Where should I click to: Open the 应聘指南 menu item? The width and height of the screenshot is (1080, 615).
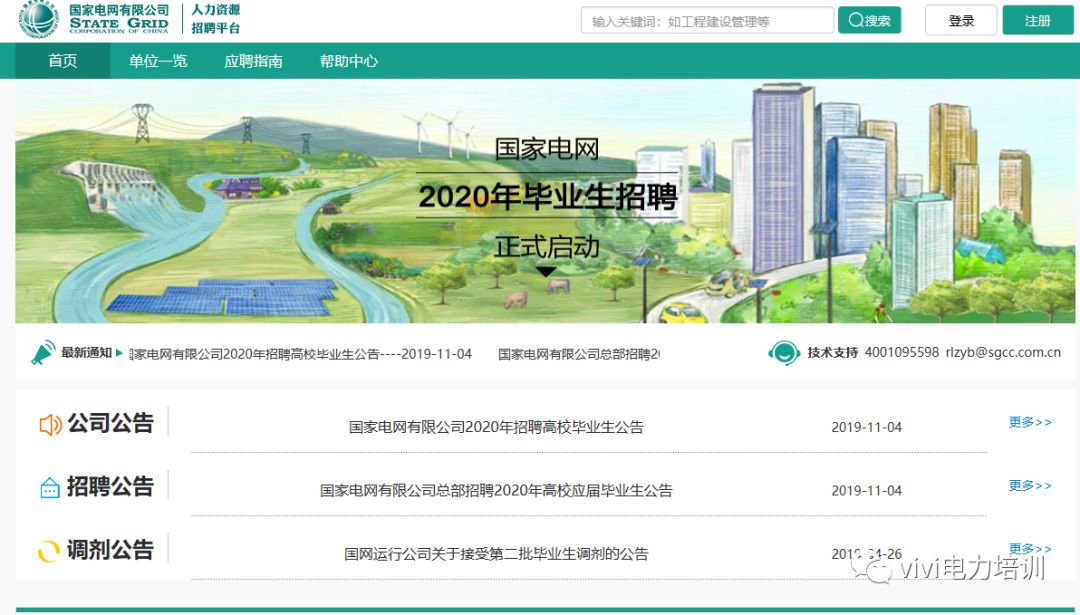pos(253,61)
